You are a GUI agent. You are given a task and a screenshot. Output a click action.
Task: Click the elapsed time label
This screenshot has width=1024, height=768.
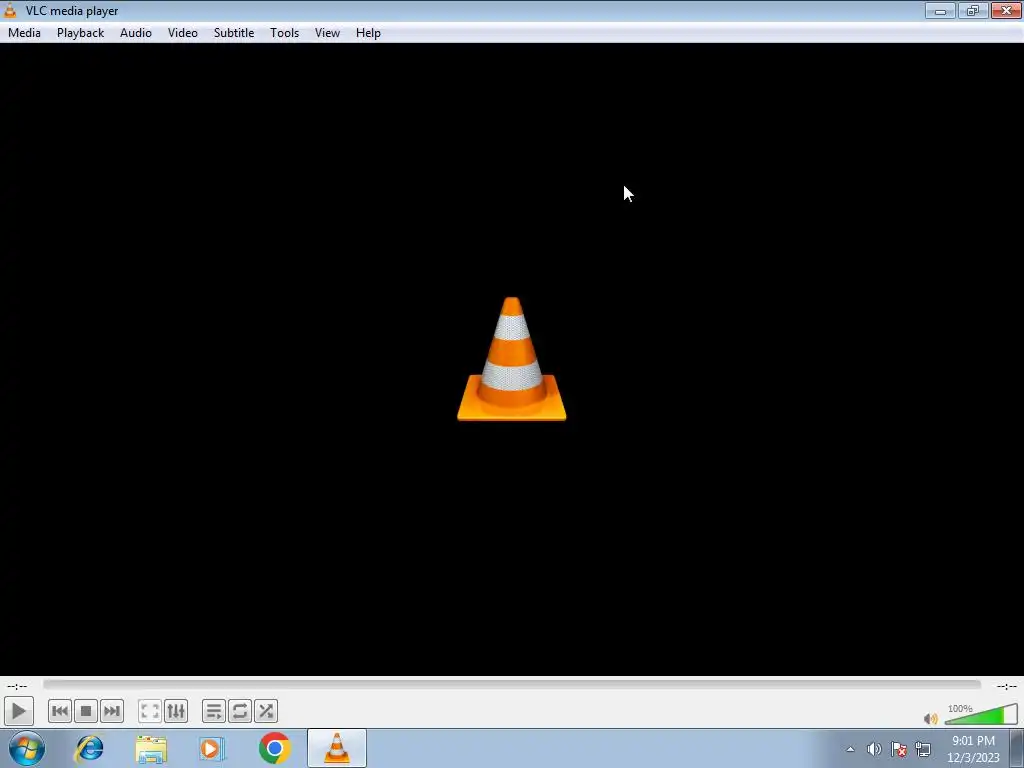17,686
